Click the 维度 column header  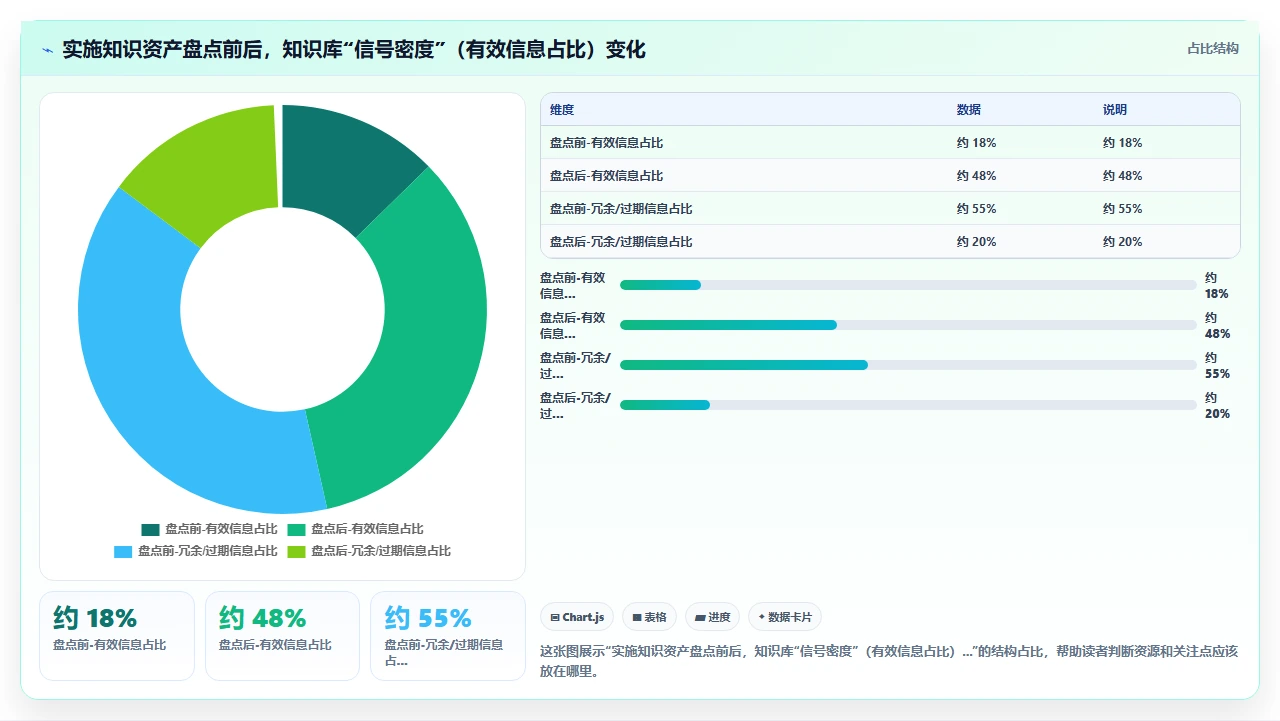pyautogui.click(x=562, y=110)
